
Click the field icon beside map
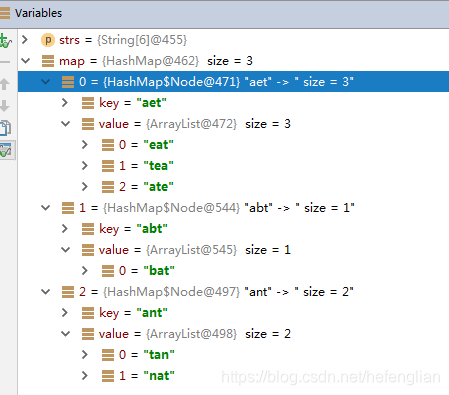48,61
